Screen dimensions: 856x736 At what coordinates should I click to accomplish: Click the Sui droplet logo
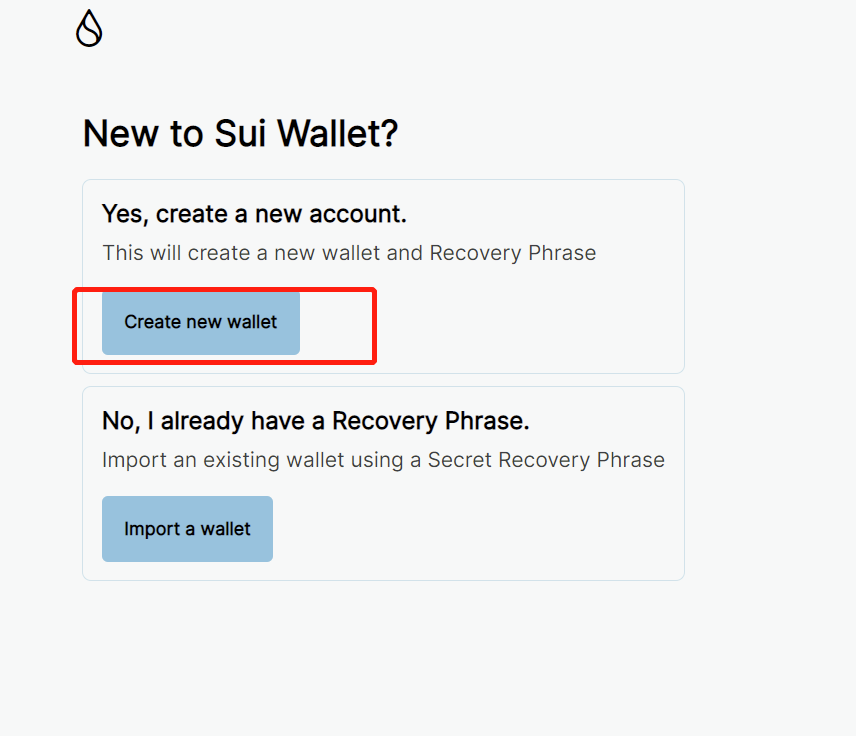(x=89, y=29)
